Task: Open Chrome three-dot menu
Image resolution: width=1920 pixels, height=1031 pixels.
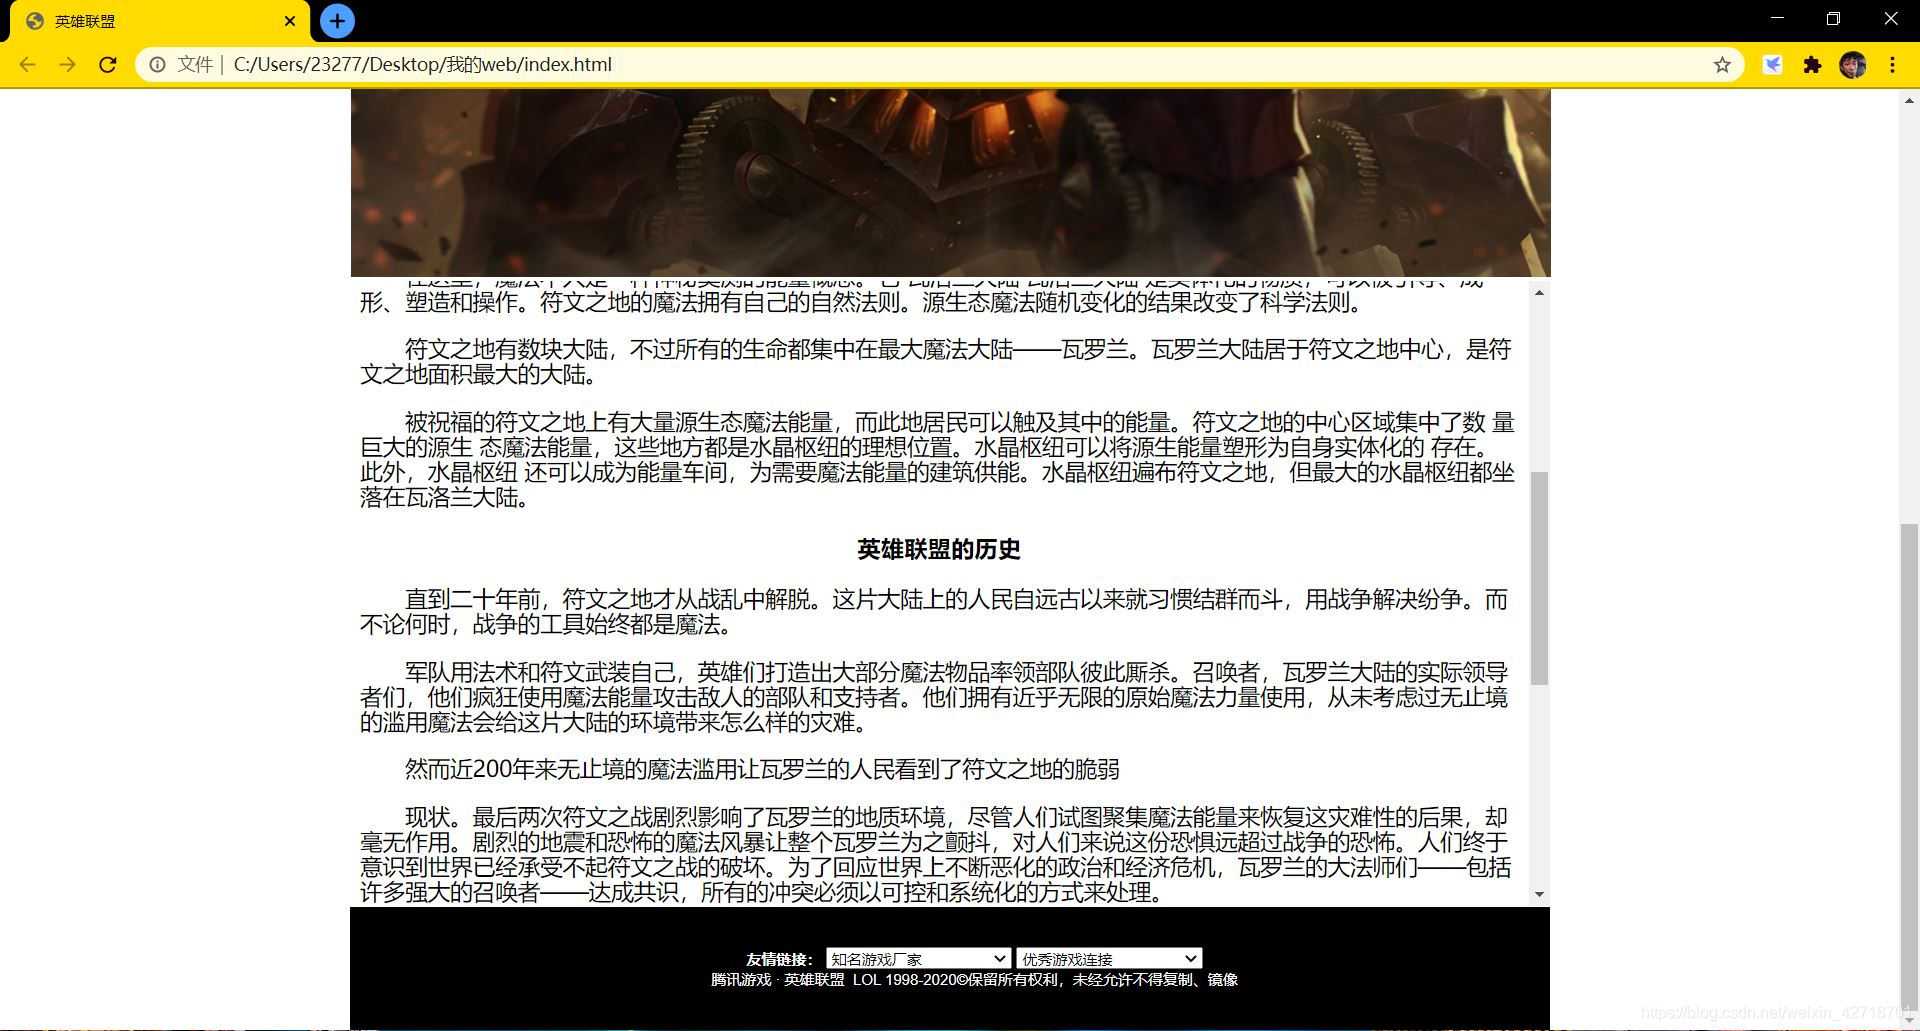Action: click(1892, 65)
